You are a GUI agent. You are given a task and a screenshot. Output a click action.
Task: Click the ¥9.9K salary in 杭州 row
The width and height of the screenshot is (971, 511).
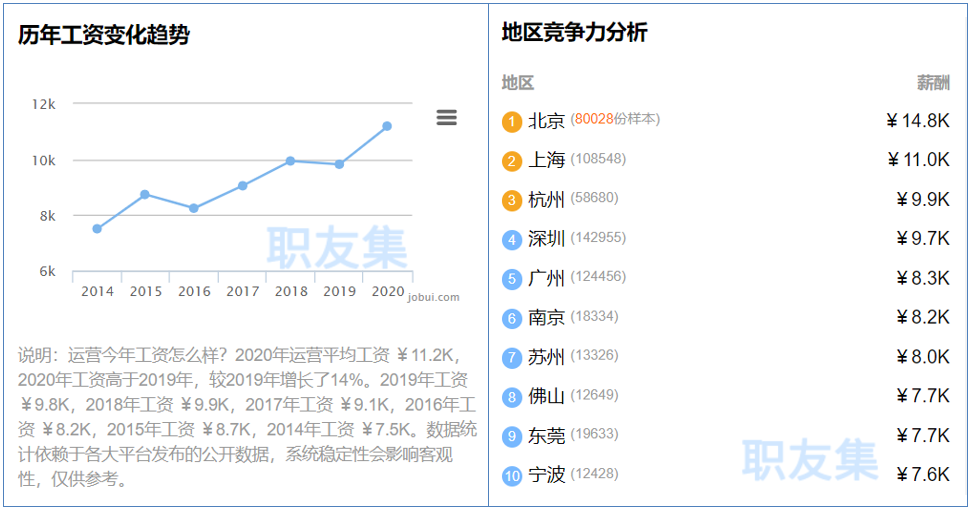(x=923, y=199)
